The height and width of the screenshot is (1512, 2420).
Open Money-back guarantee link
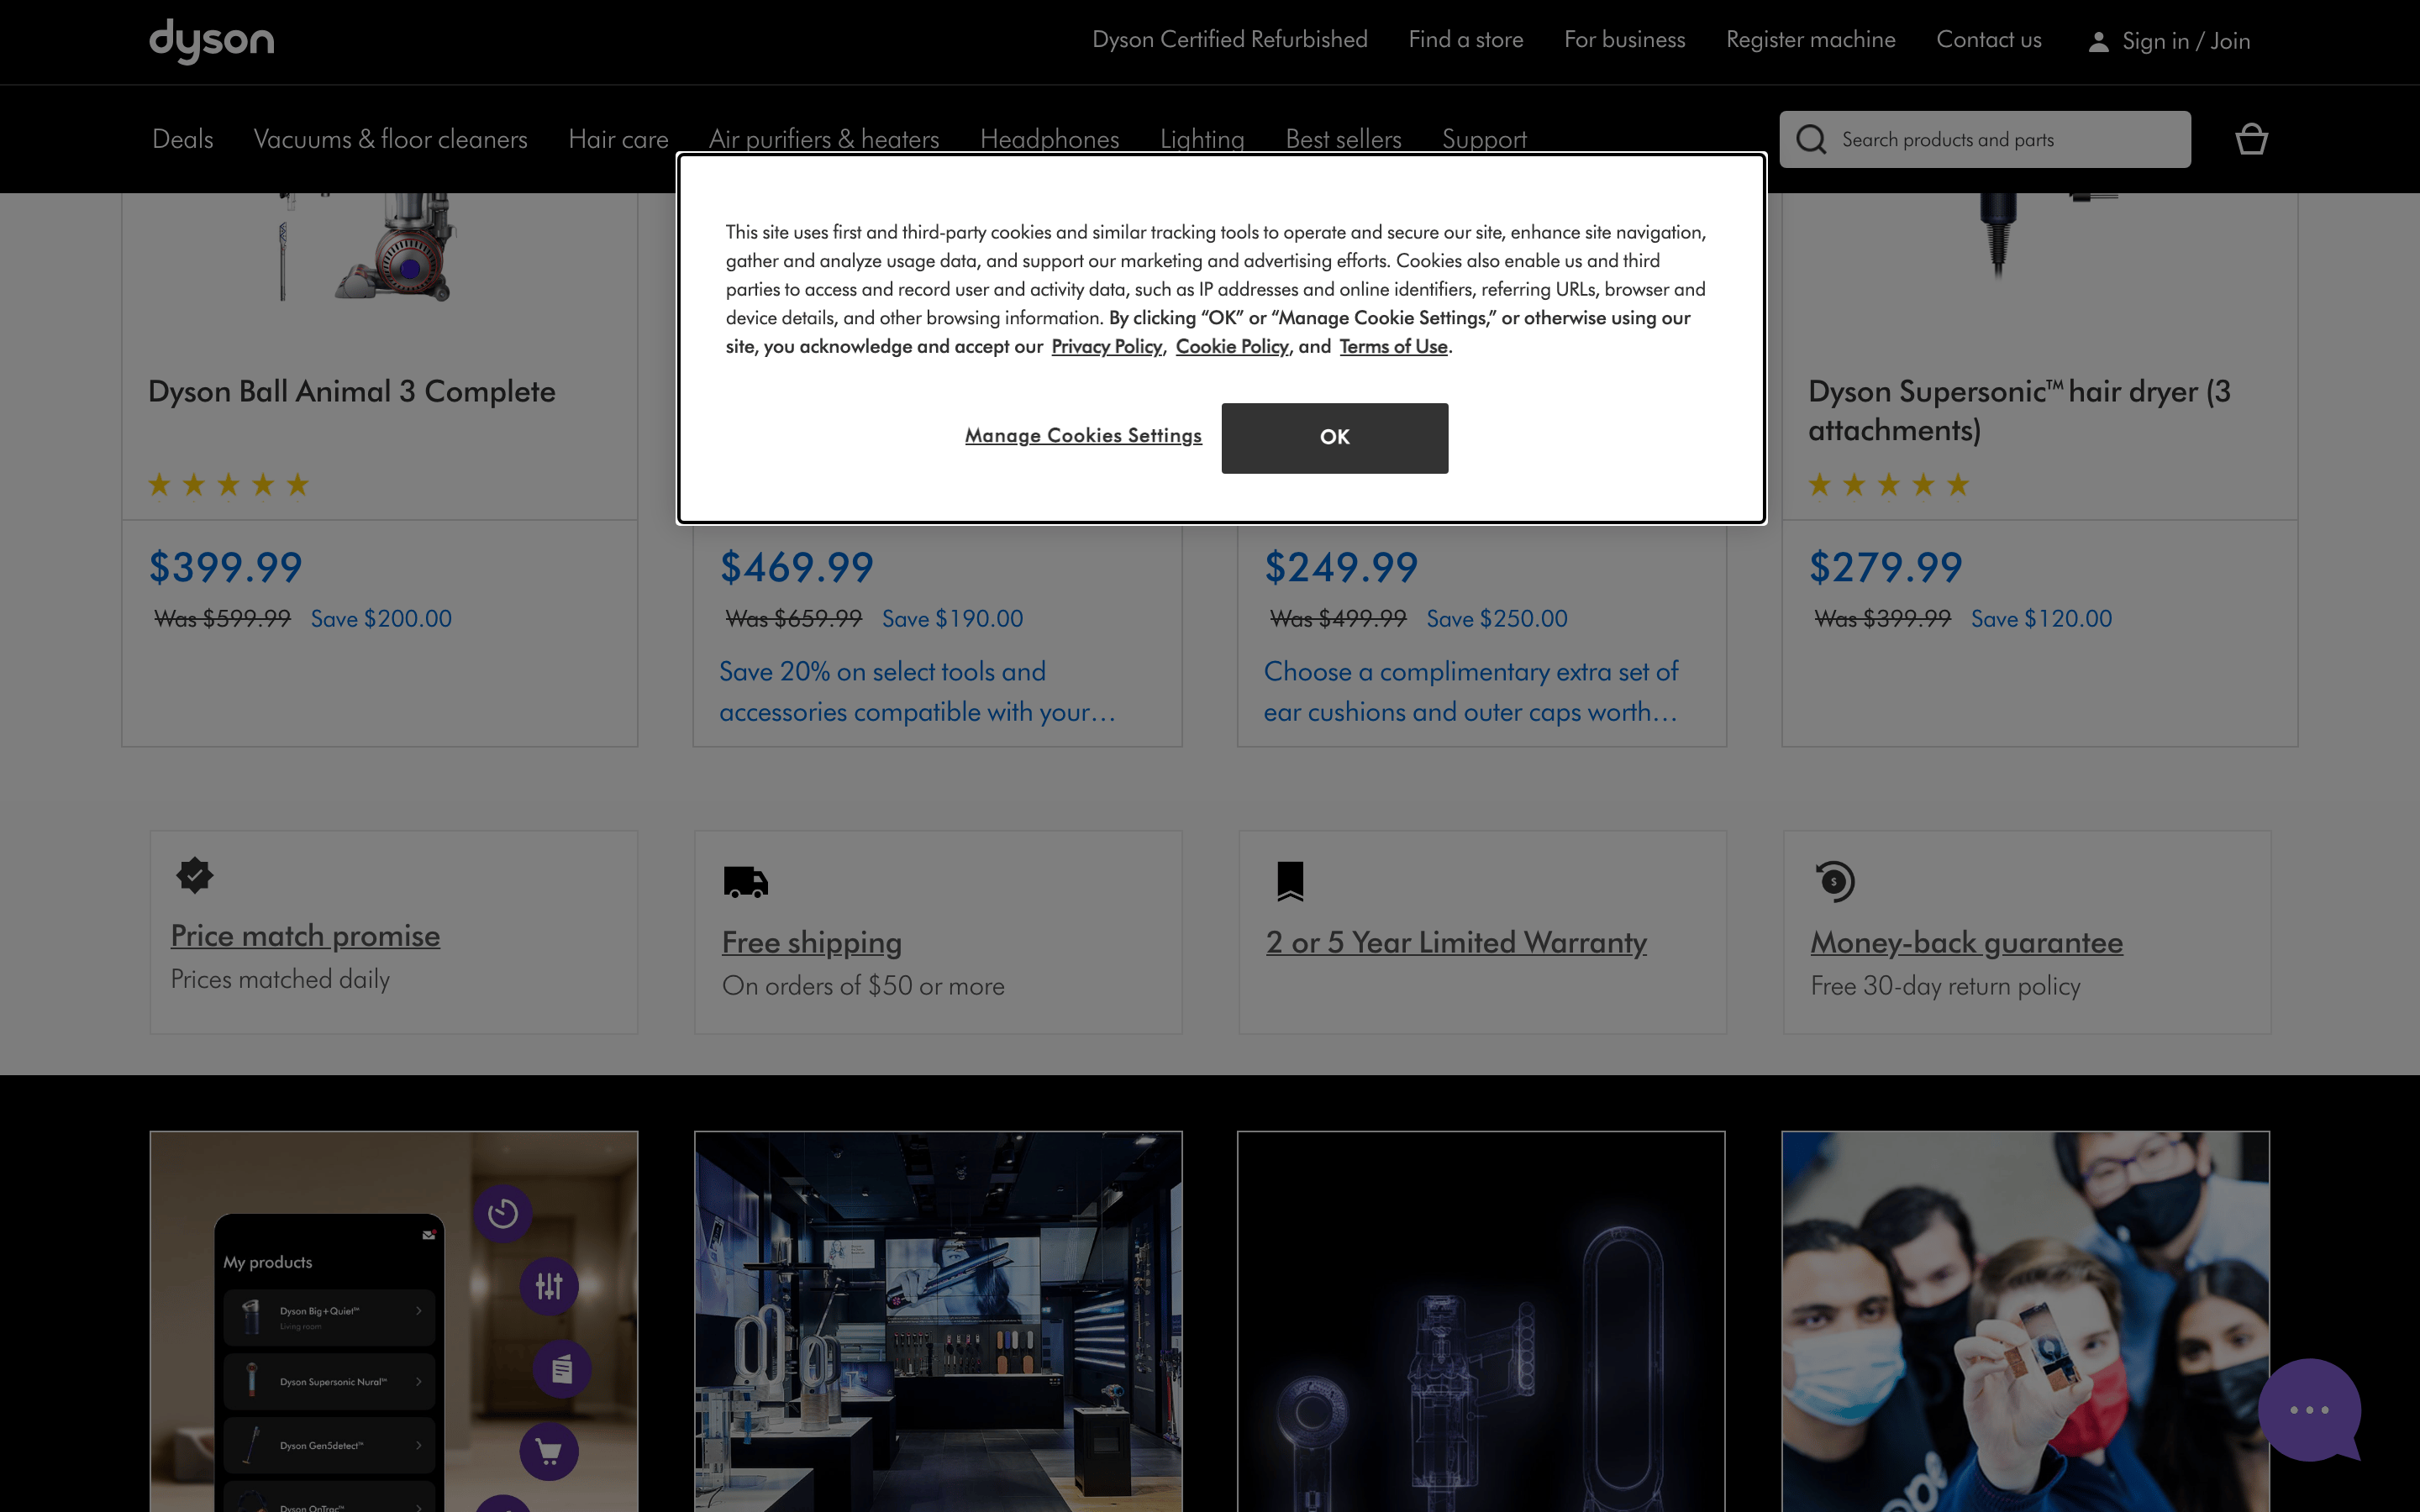pos(1966,943)
